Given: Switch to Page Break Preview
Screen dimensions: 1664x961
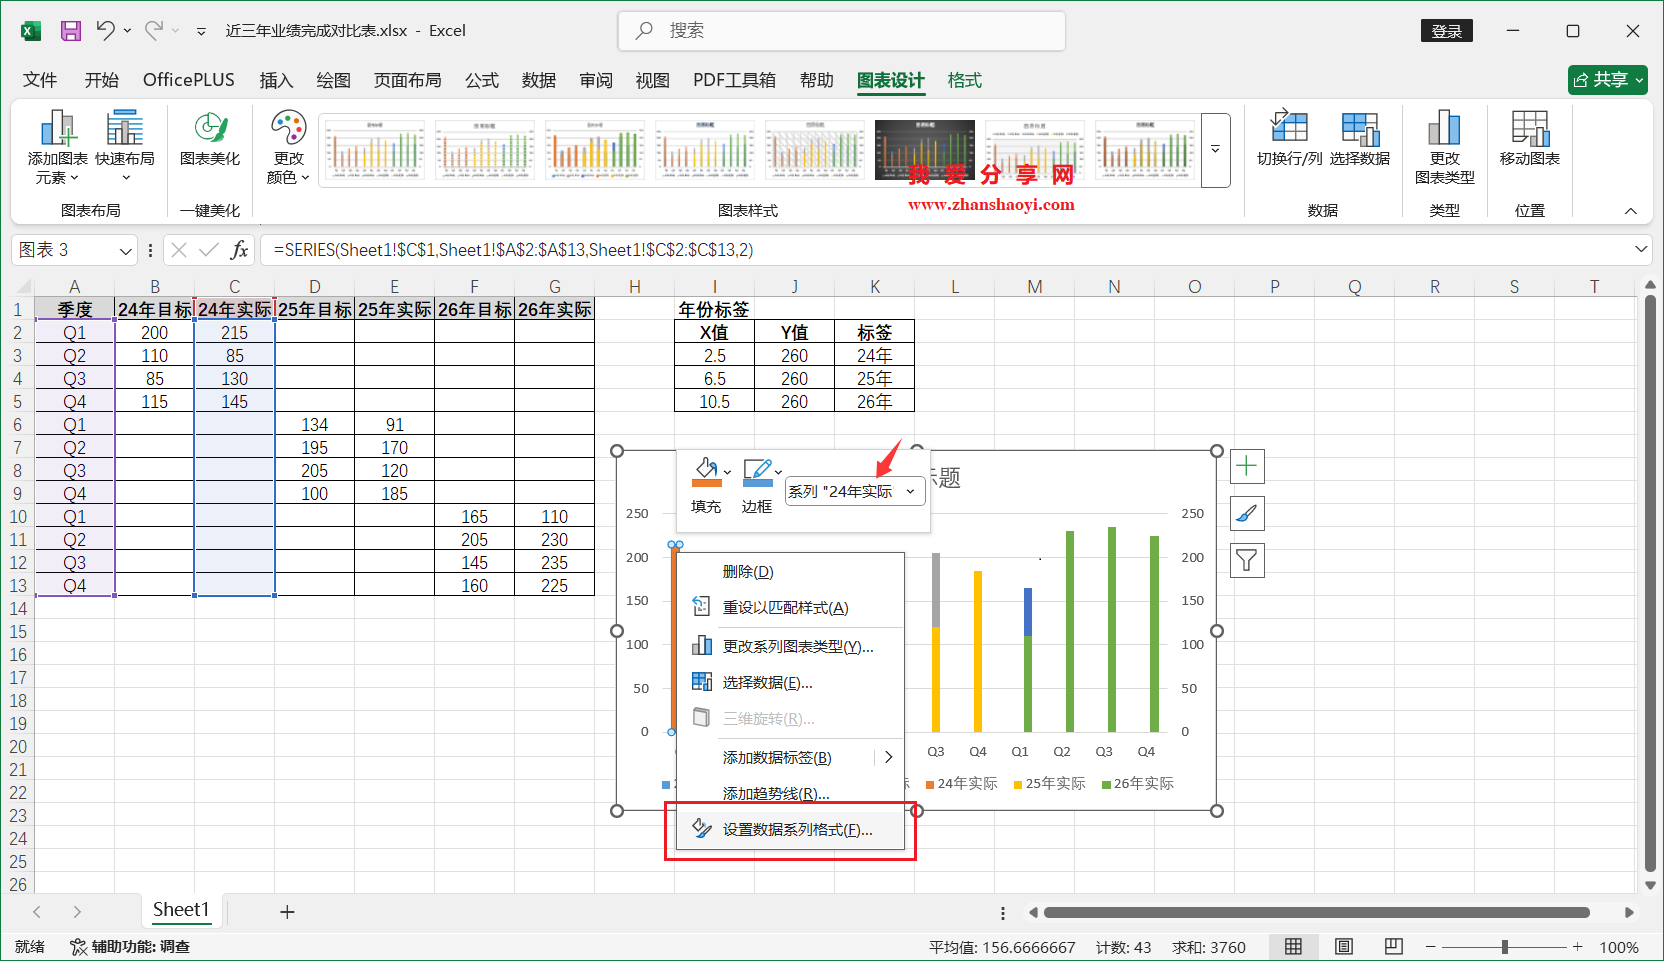Looking at the screenshot, I should click(1393, 947).
